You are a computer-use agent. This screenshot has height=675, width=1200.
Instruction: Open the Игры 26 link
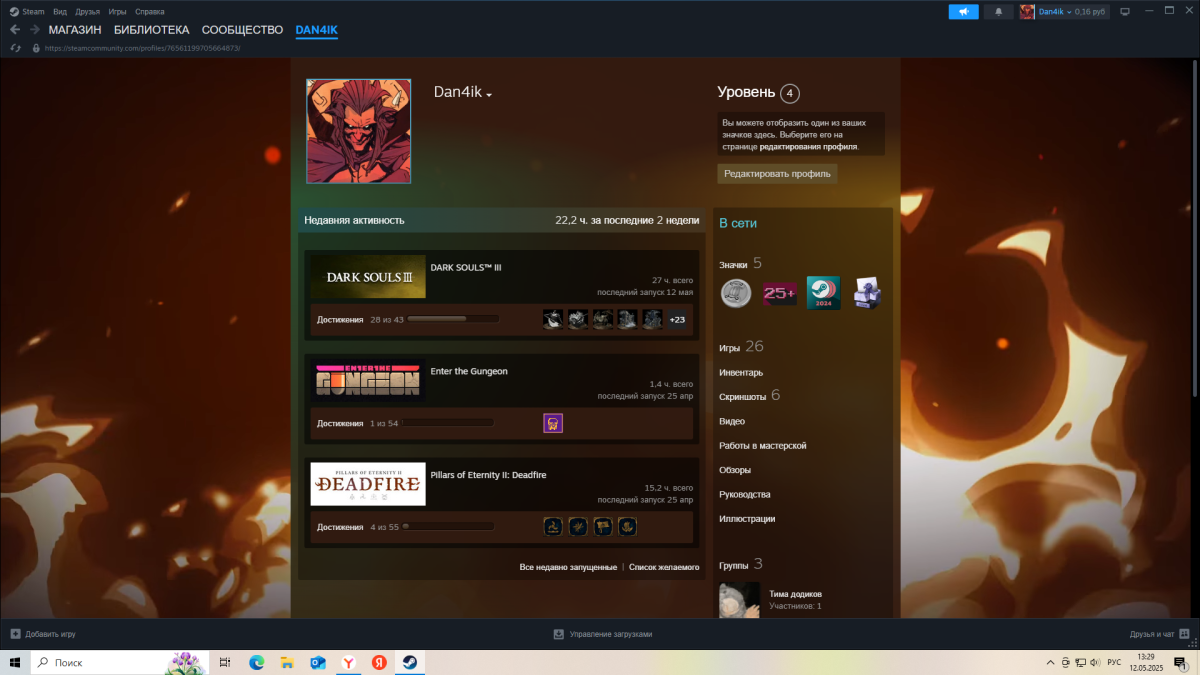point(741,347)
